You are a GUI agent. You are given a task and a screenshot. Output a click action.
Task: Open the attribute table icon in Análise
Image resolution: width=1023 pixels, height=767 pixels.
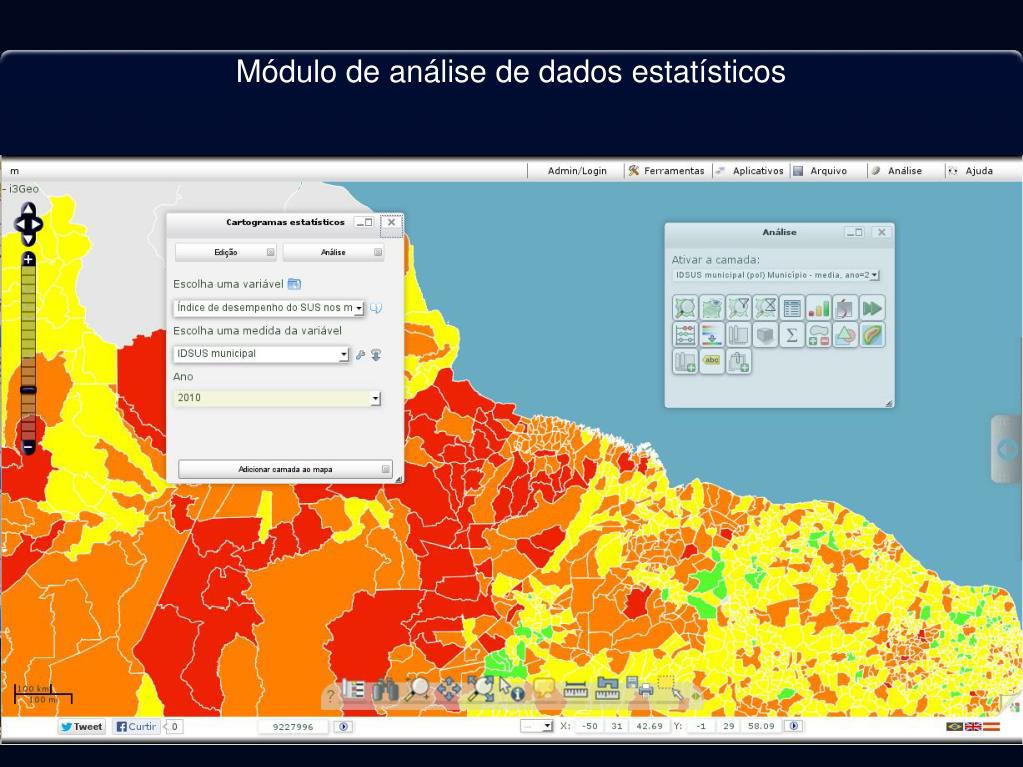tap(792, 308)
